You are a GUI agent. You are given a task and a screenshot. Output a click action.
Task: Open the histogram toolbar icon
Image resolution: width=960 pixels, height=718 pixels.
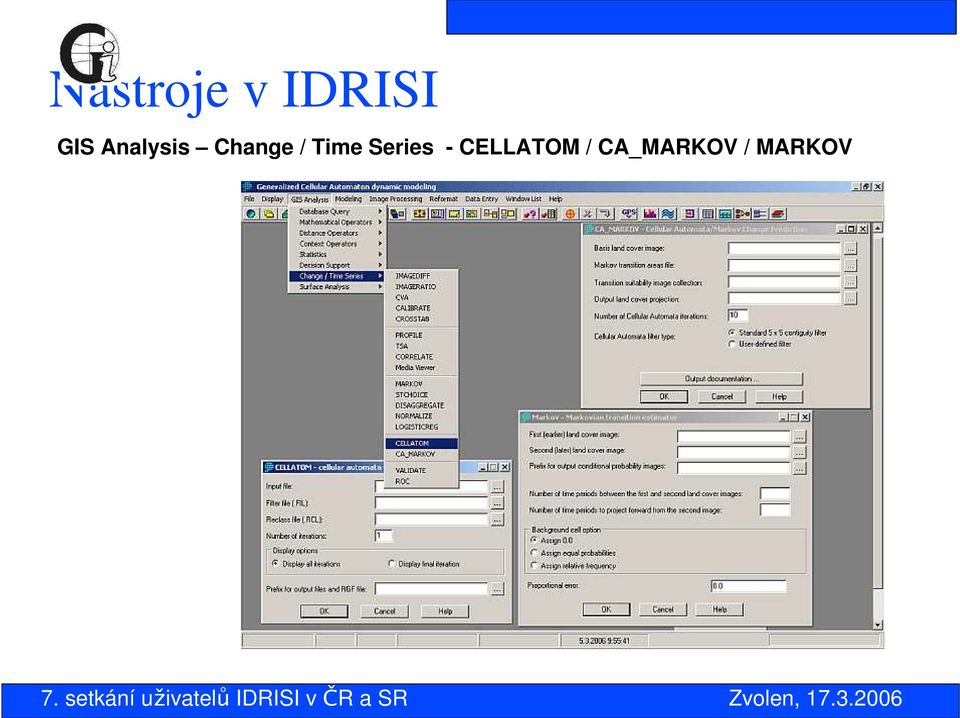click(650, 214)
